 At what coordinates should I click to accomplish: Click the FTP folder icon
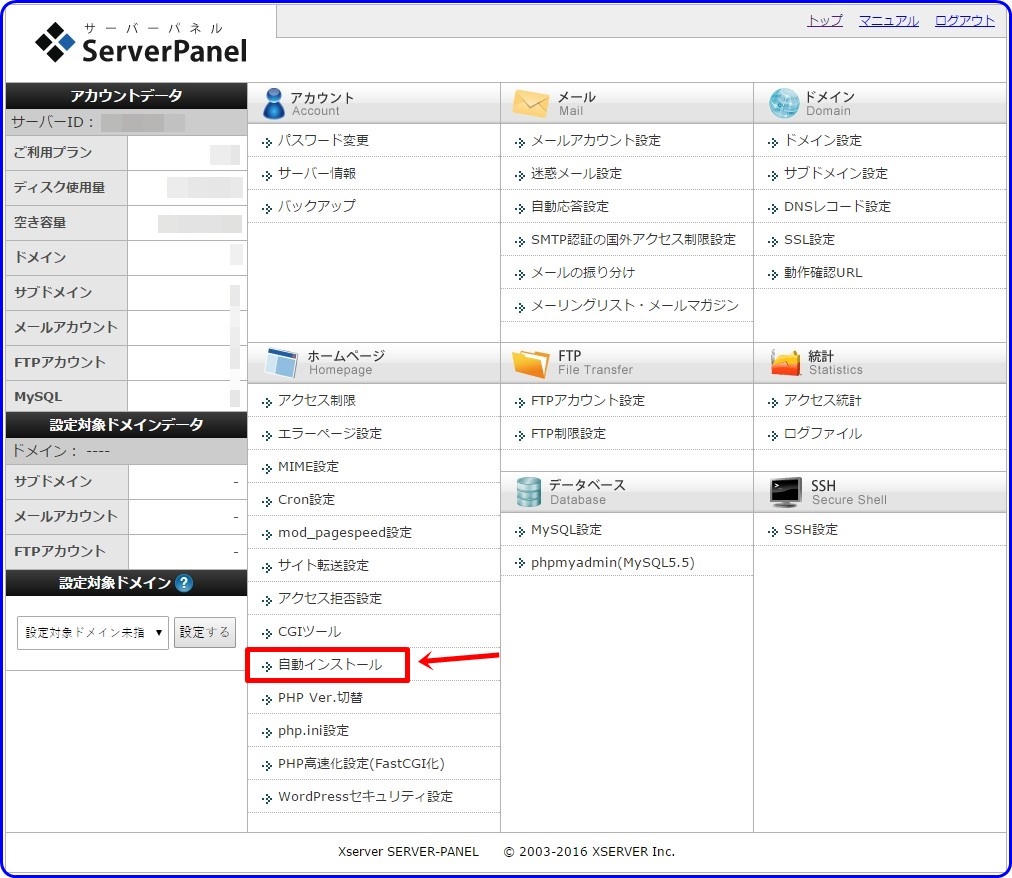(x=530, y=363)
